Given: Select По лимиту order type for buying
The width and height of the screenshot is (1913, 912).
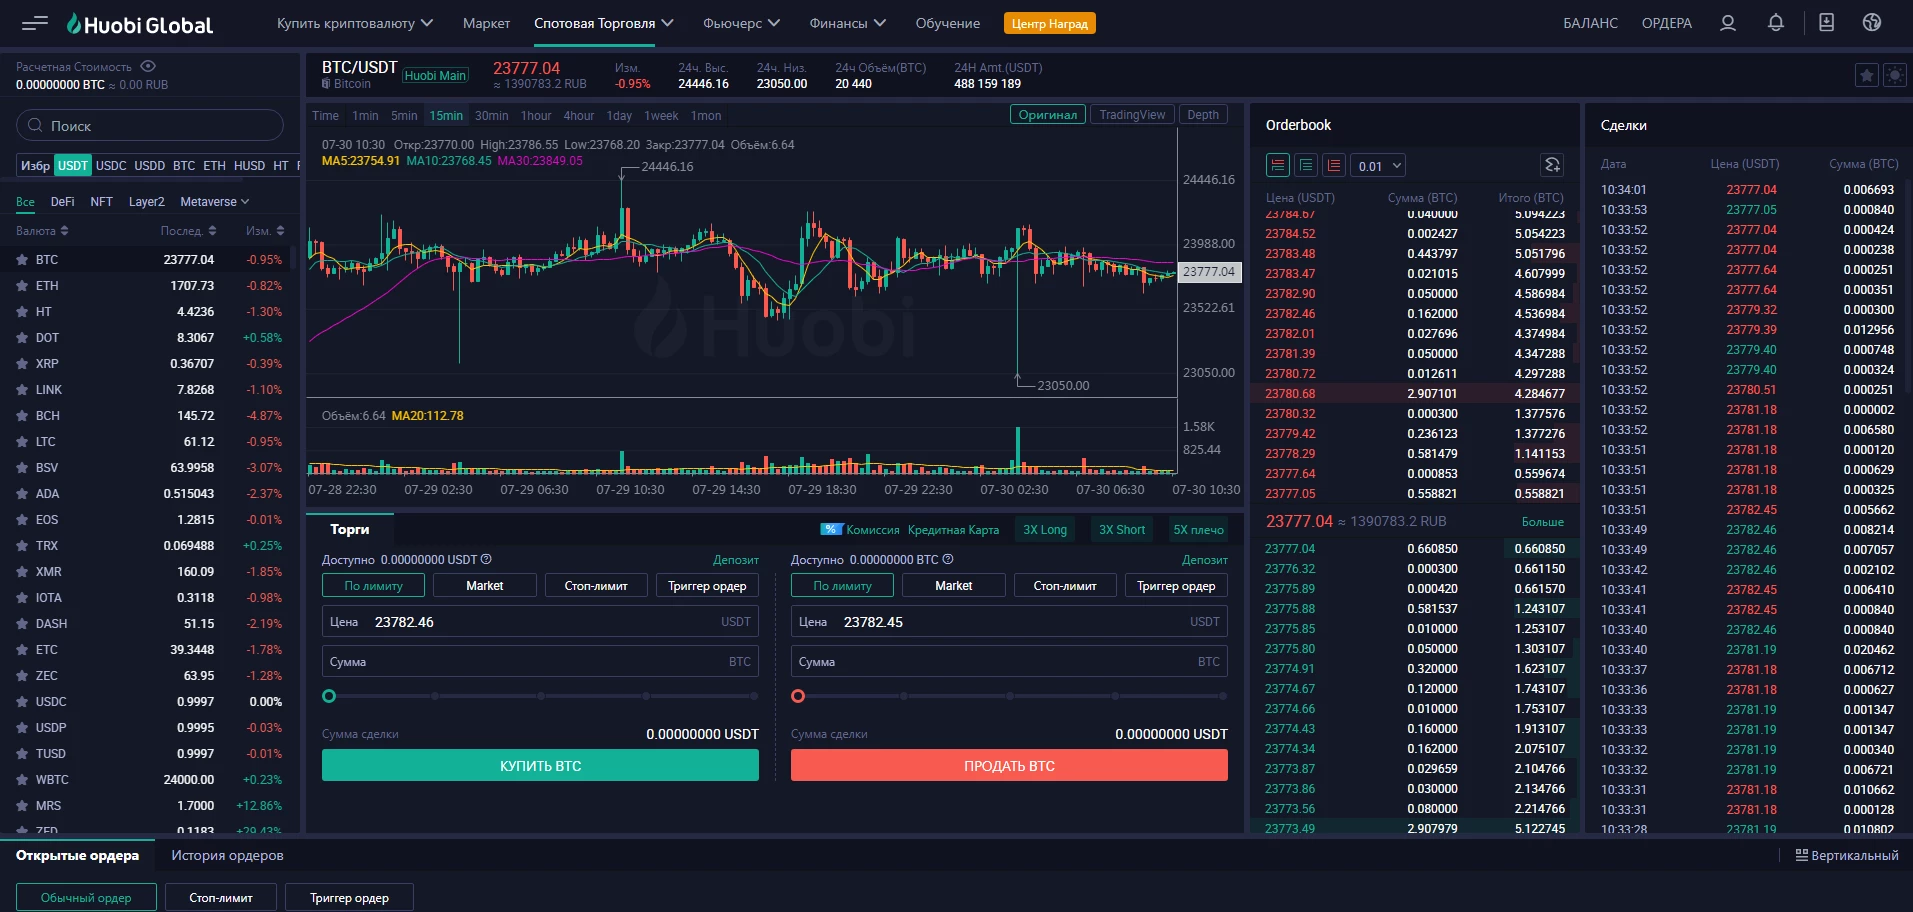Looking at the screenshot, I should pos(373,586).
